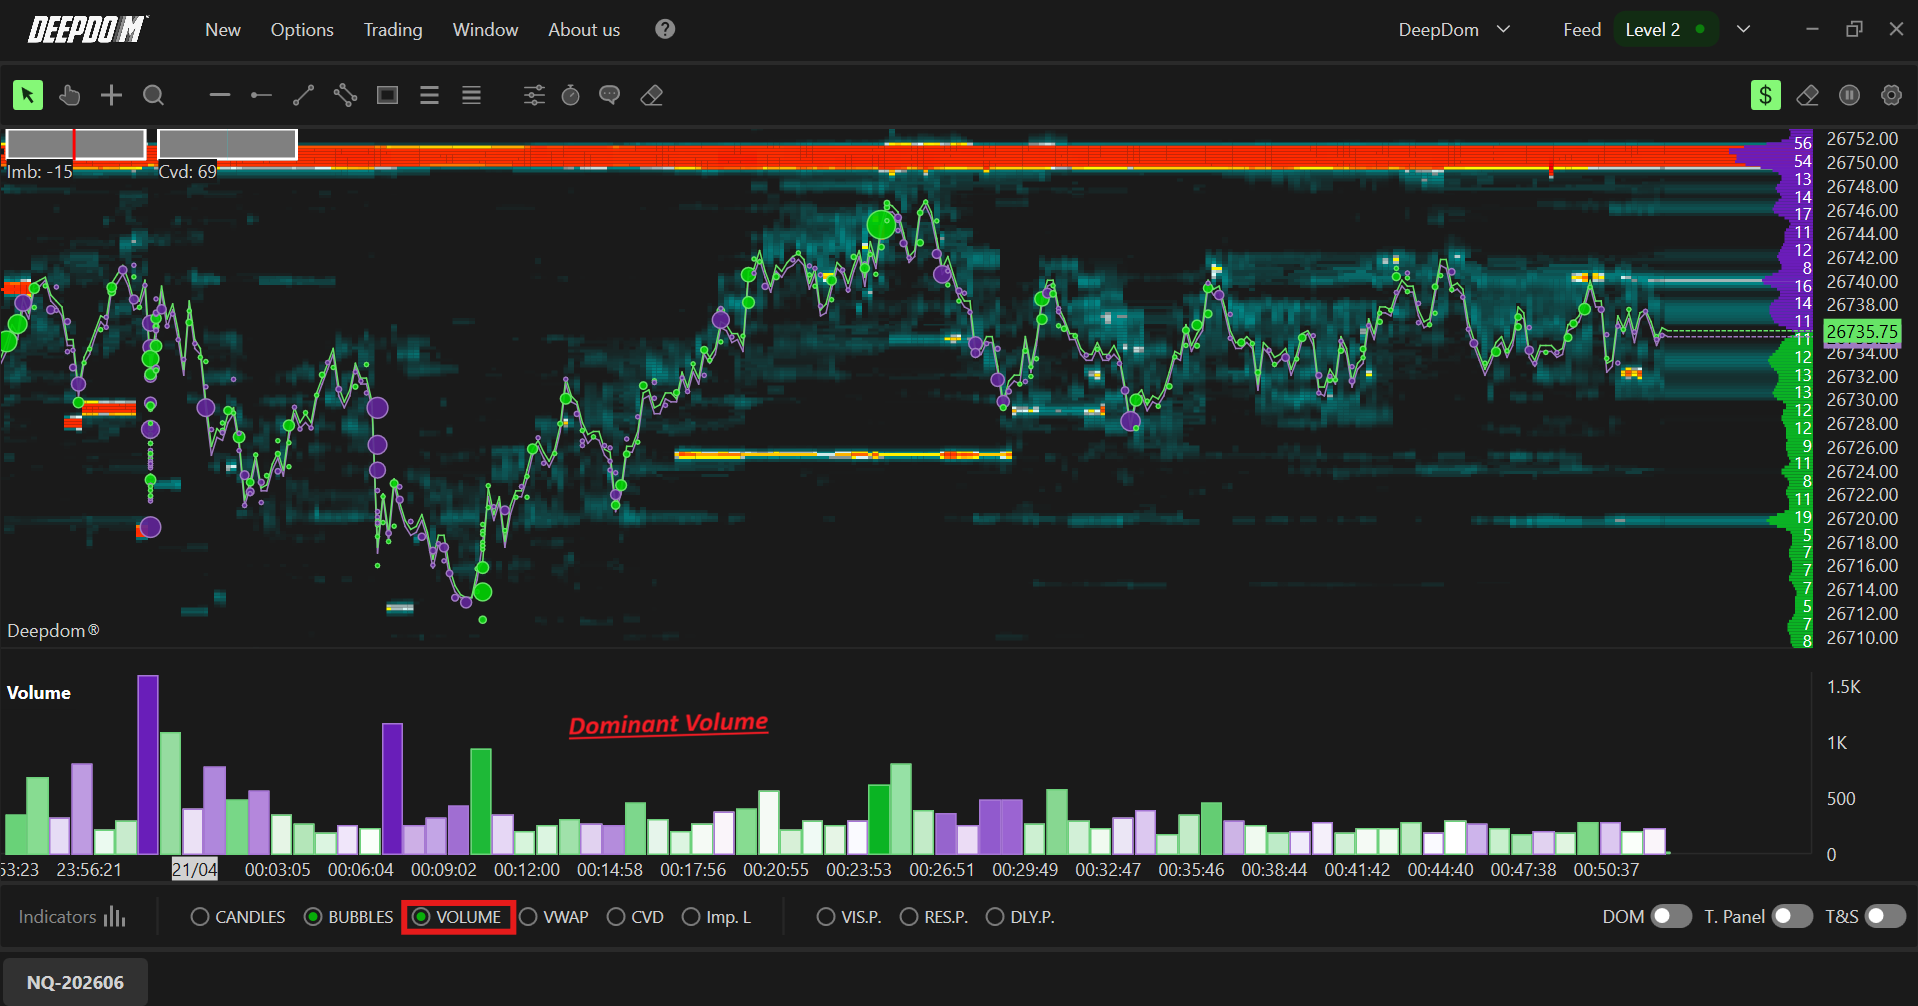The height and width of the screenshot is (1006, 1918).
Task: Open the New menu
Action: point(223,30)
